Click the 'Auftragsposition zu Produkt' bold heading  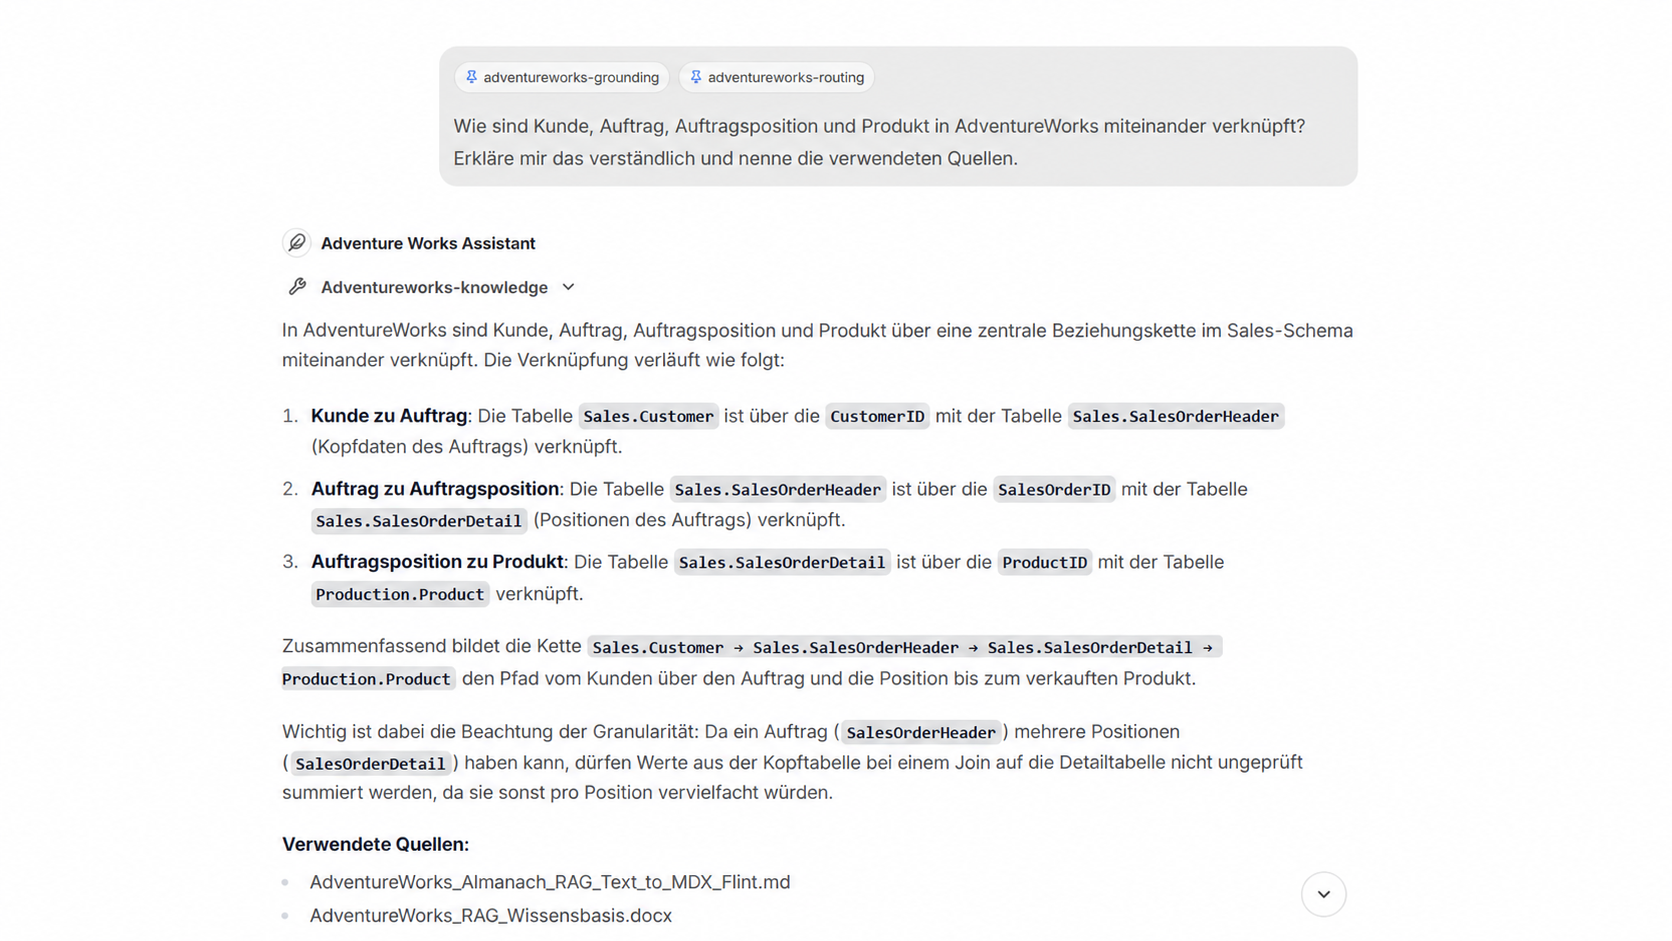click(437, 561)
